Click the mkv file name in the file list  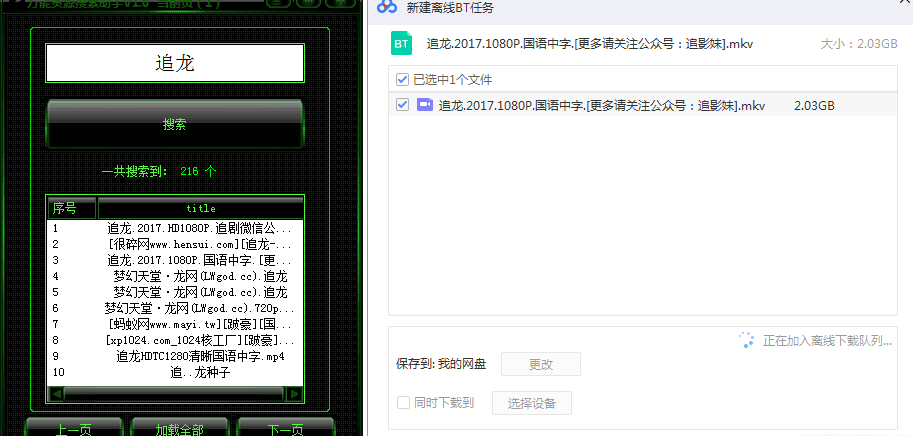pos(601,105)
